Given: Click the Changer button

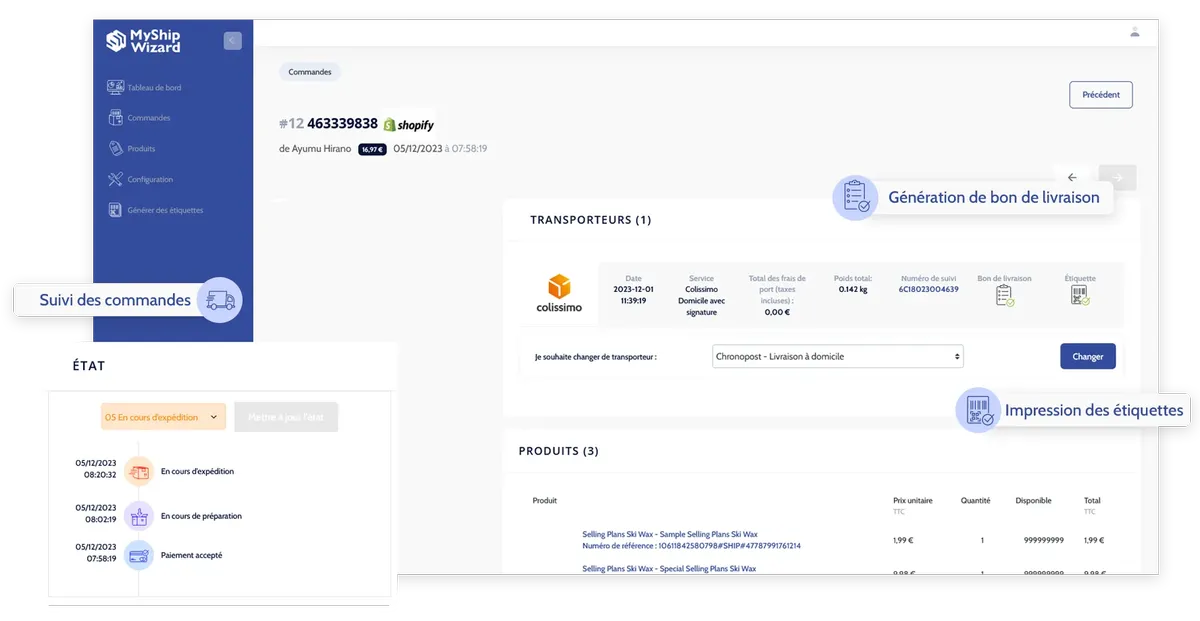Looking at the screenshot, I should [x=1088, y=356].
